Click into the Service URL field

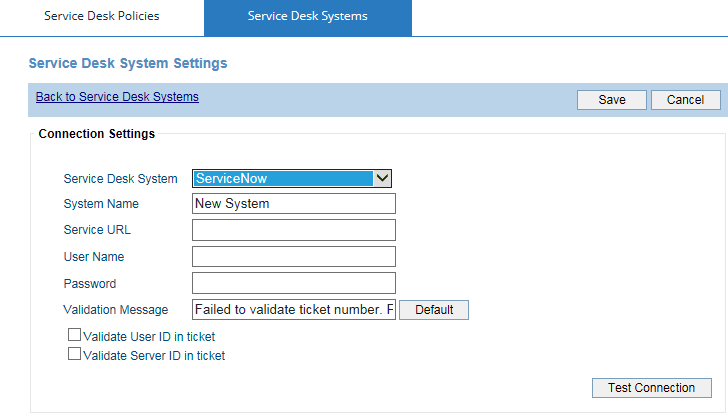pos(294,230)
